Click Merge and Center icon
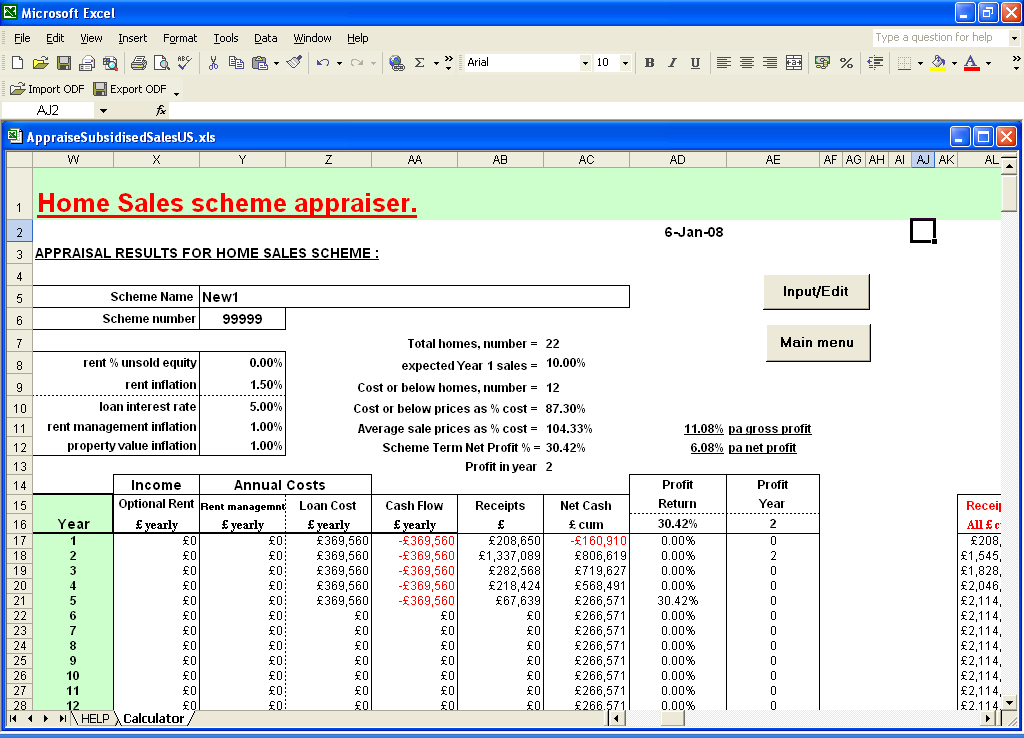 [794, 63]
